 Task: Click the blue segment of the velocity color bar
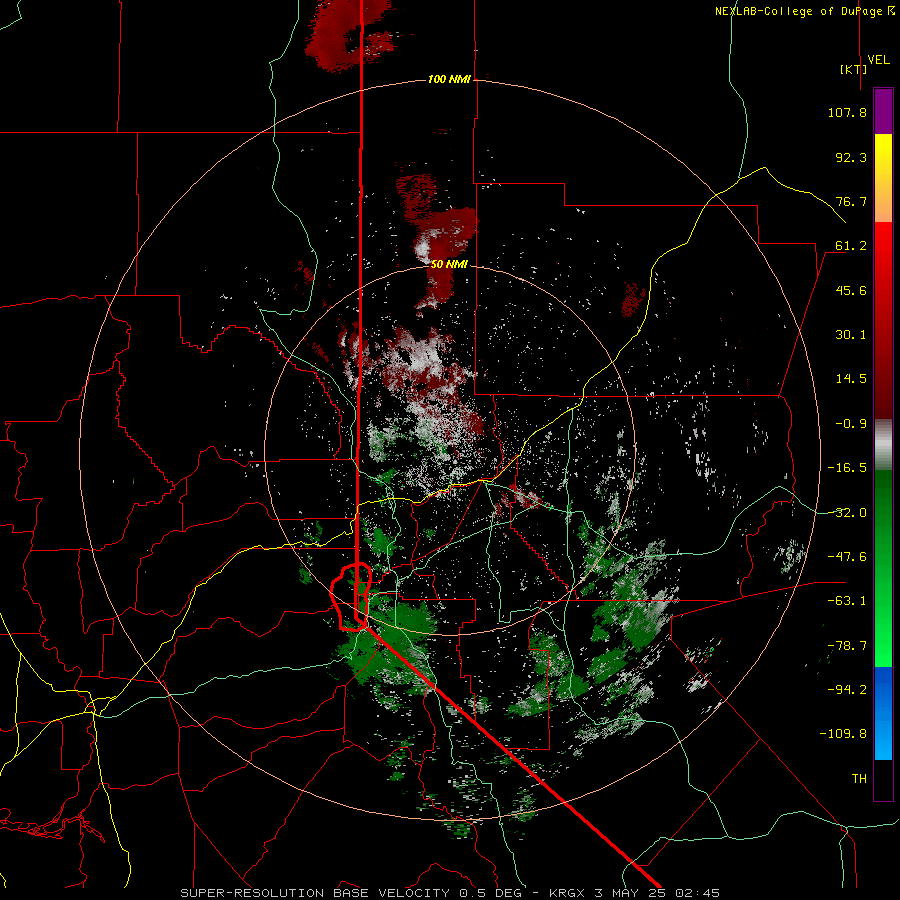883,713
